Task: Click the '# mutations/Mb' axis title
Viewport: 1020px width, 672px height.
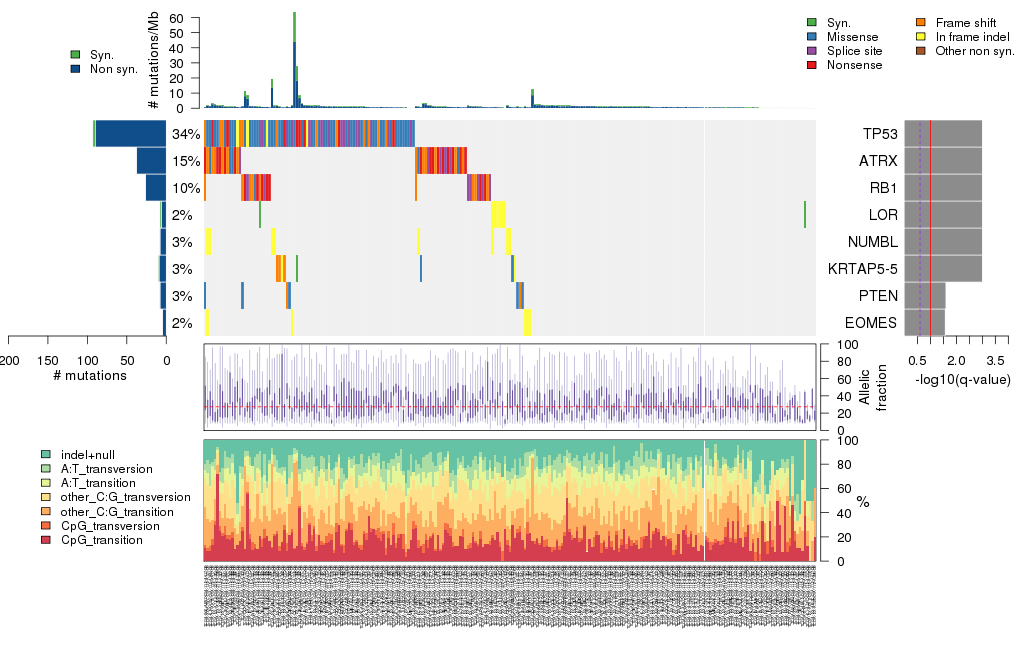Action: point(153,64)
